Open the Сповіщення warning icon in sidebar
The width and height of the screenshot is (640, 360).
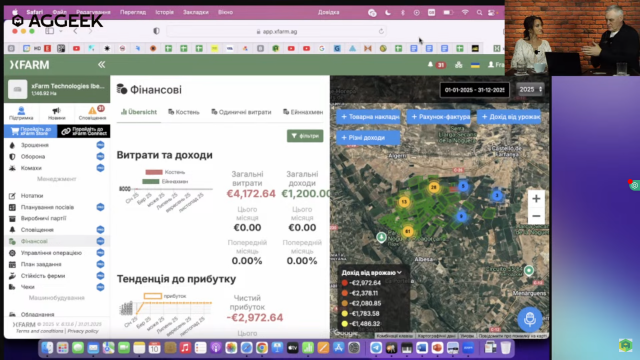point(92,113)
